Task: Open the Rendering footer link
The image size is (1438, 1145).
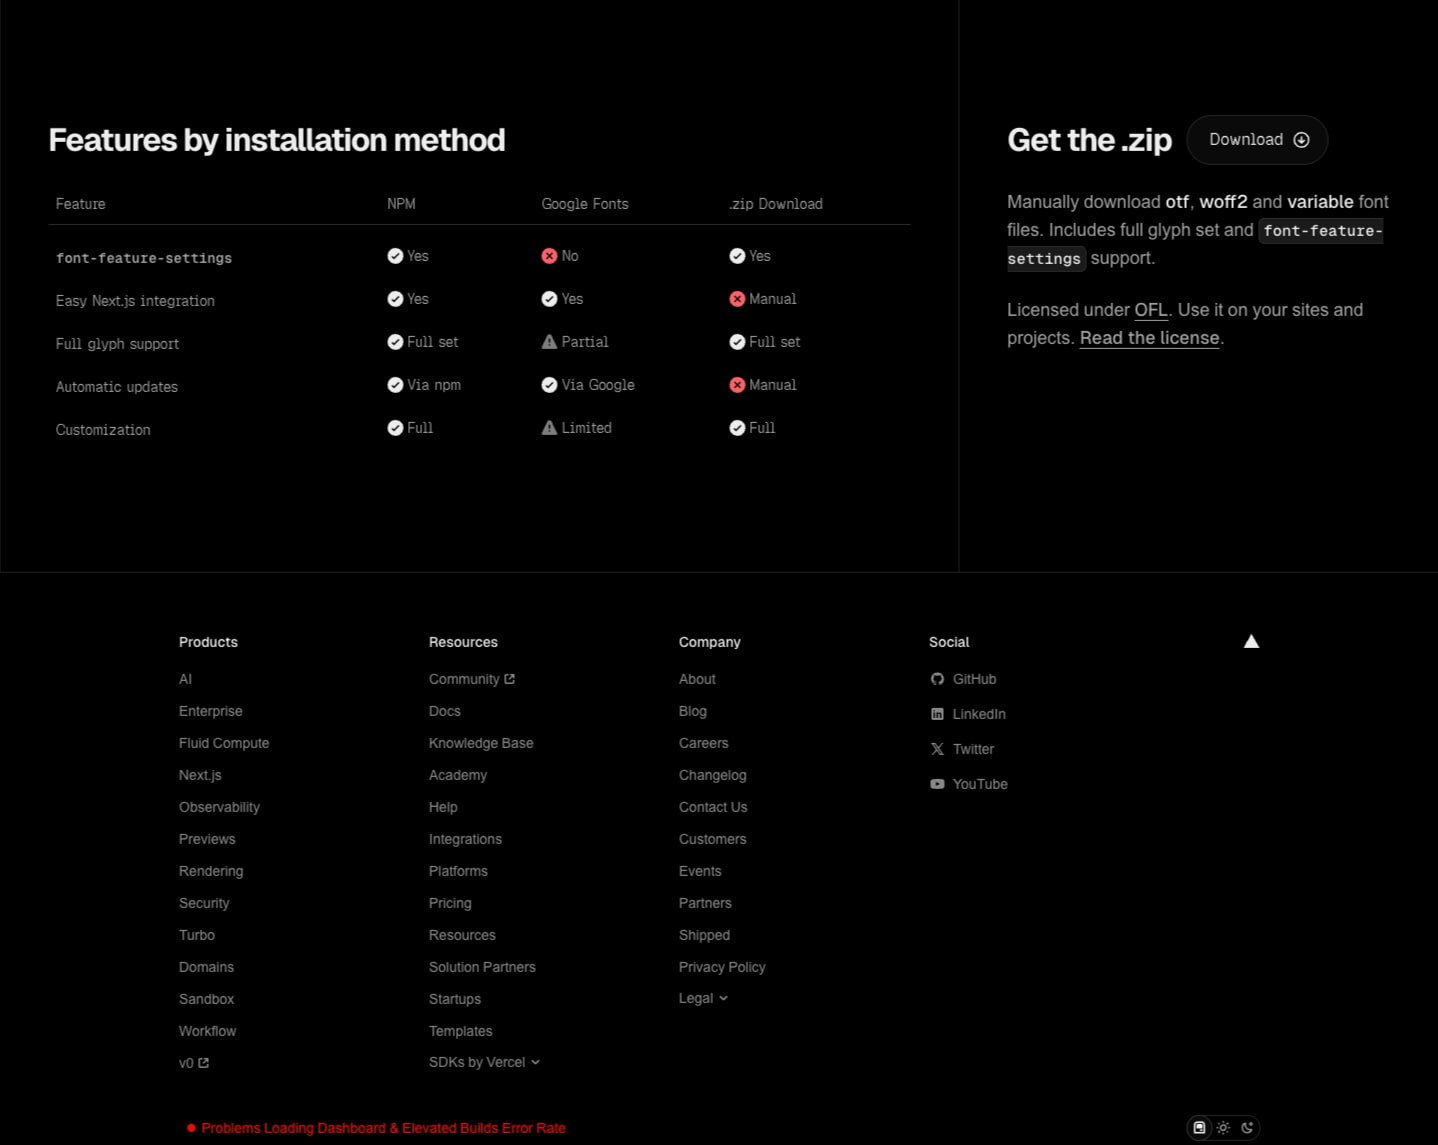Action: tap(211, 871)
